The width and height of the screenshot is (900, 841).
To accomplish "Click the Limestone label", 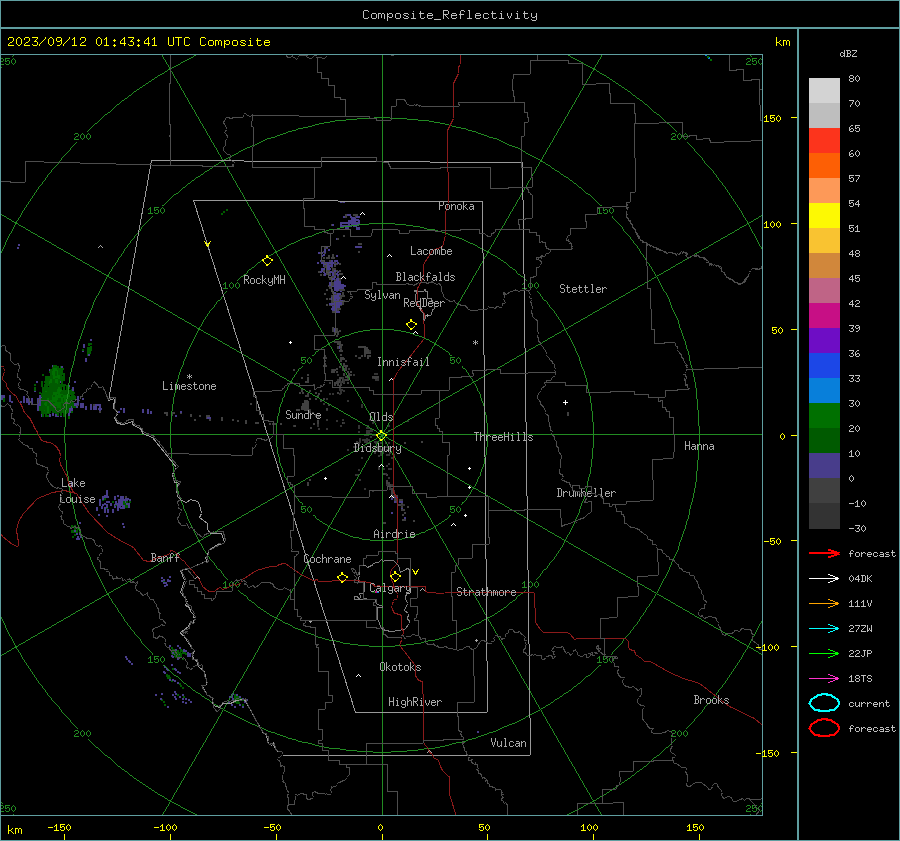I will (189, 386).
